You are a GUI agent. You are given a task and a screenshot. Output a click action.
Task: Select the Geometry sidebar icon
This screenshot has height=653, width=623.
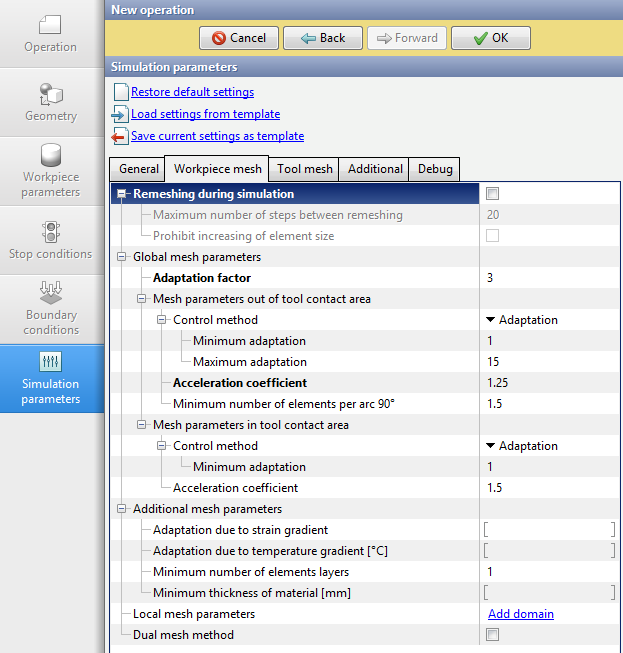pos(51,102)
